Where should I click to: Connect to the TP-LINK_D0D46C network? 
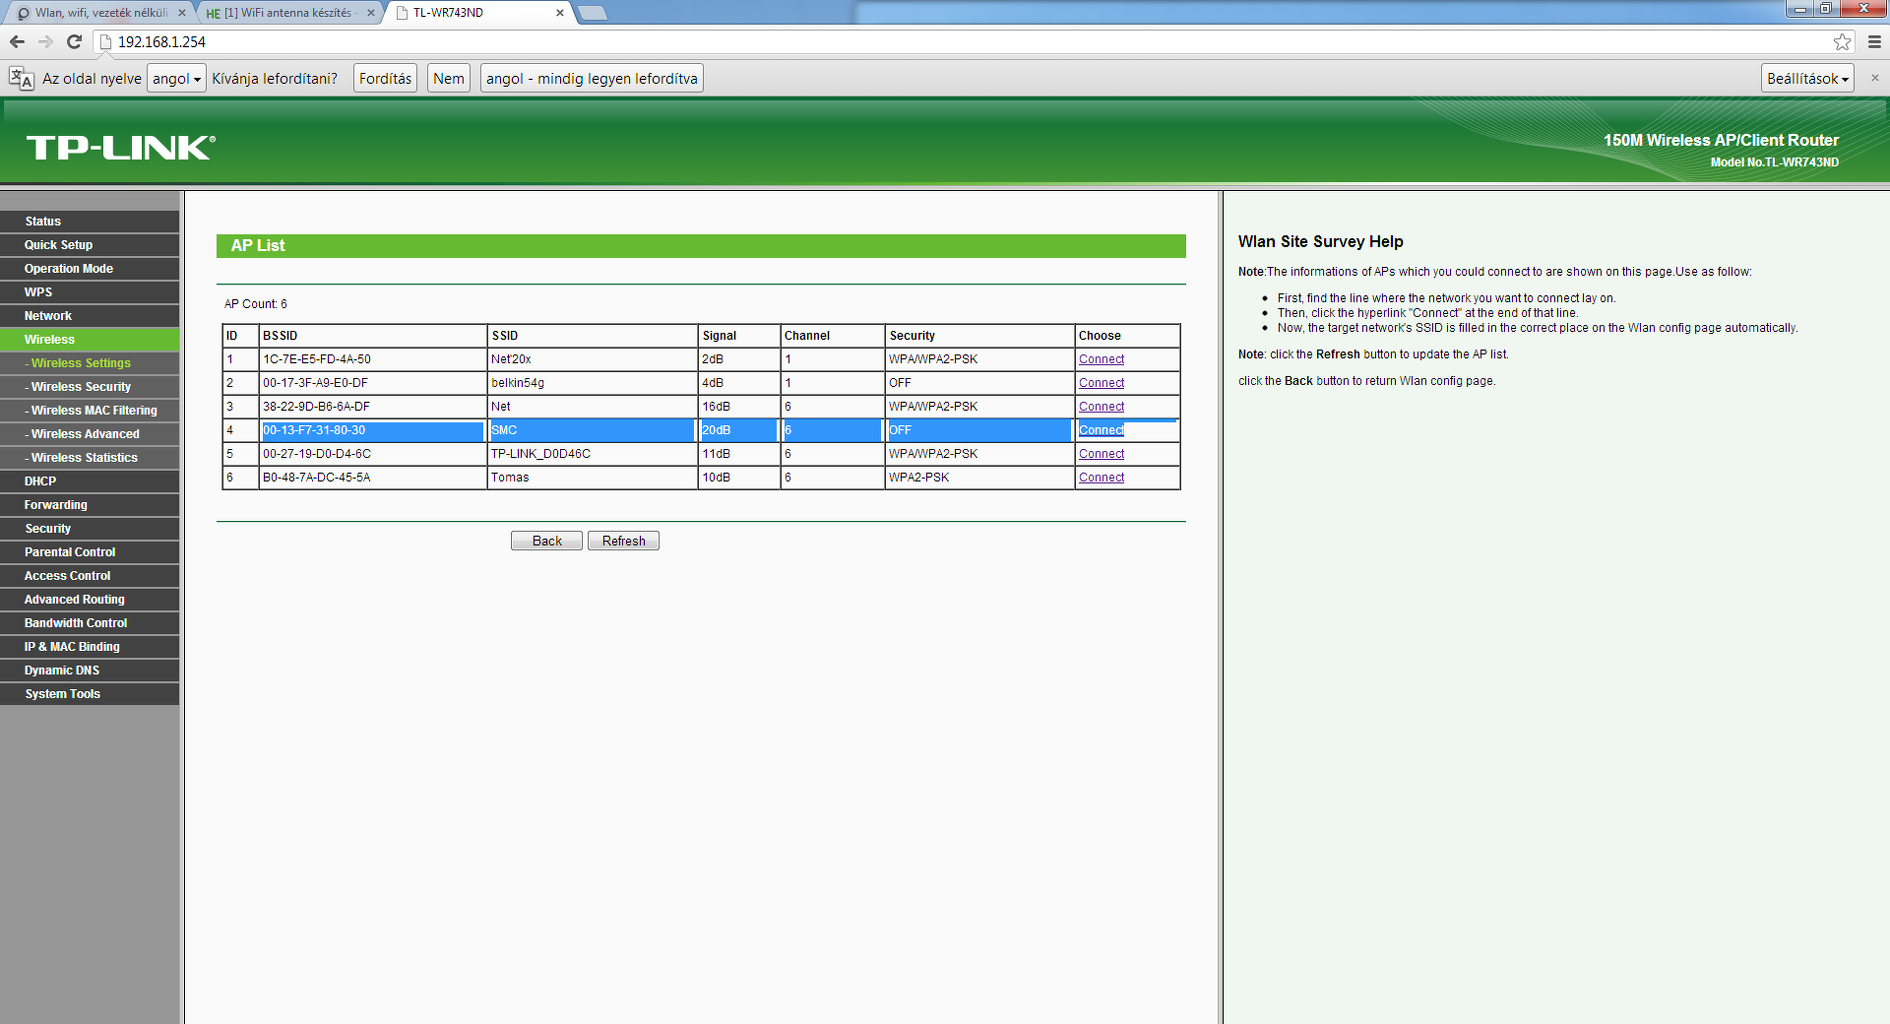tap(1101, 454)
